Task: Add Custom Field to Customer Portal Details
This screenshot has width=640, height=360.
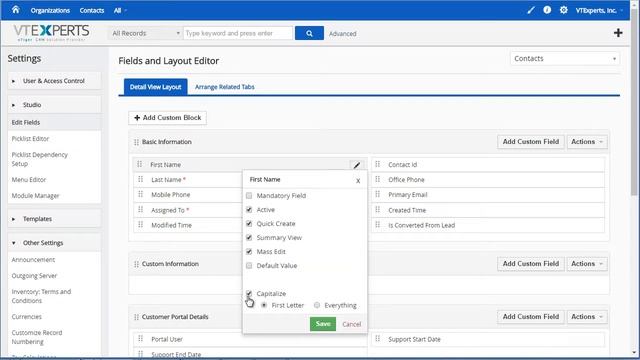Action: (531, 317)
